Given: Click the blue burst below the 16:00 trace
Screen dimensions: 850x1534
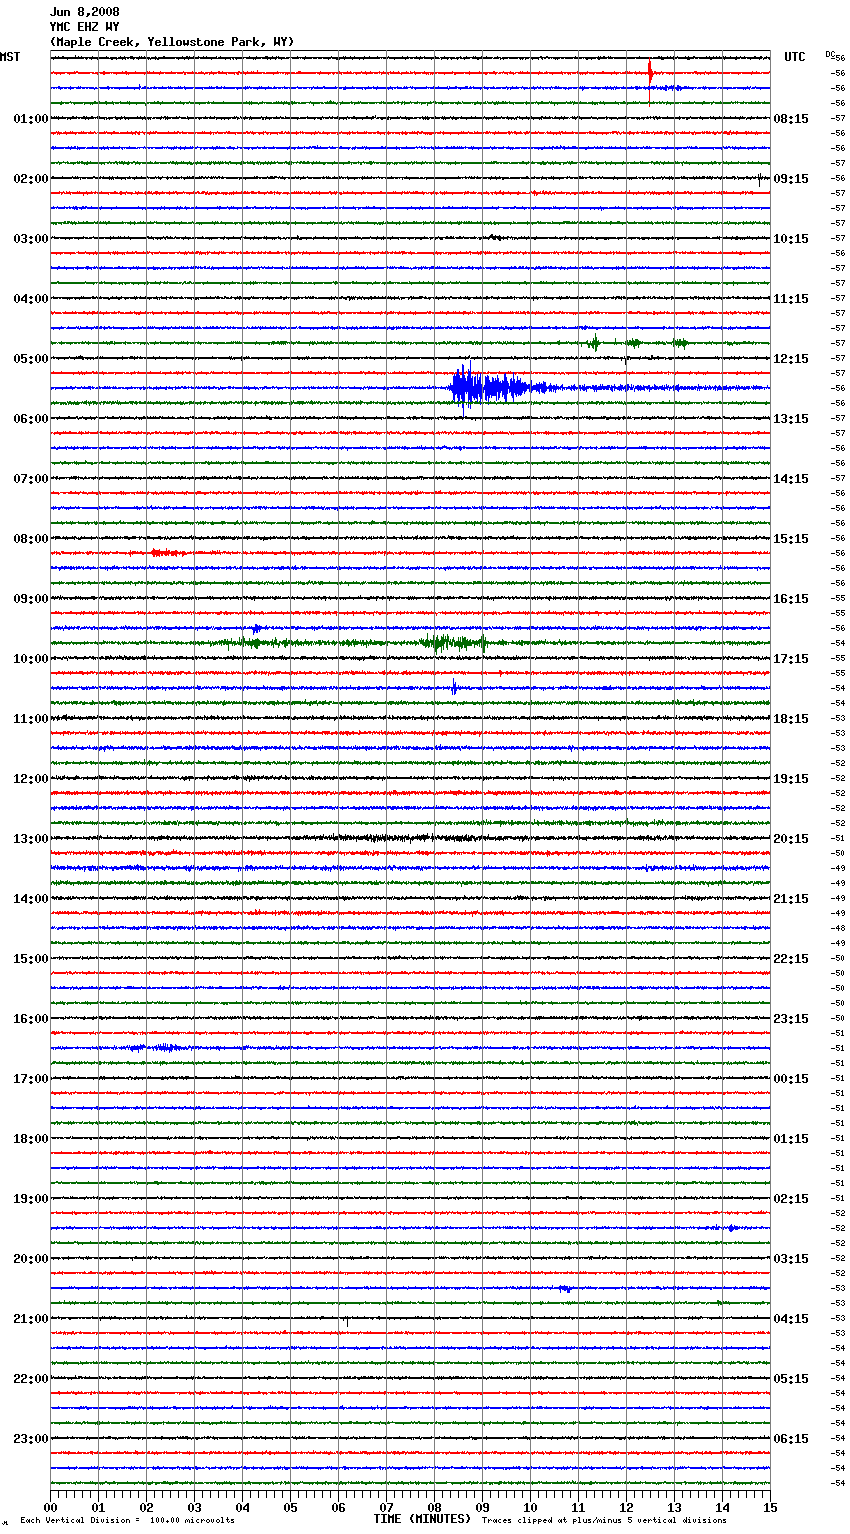Looking at the screenshot, I should click(x=155, y=1048).
